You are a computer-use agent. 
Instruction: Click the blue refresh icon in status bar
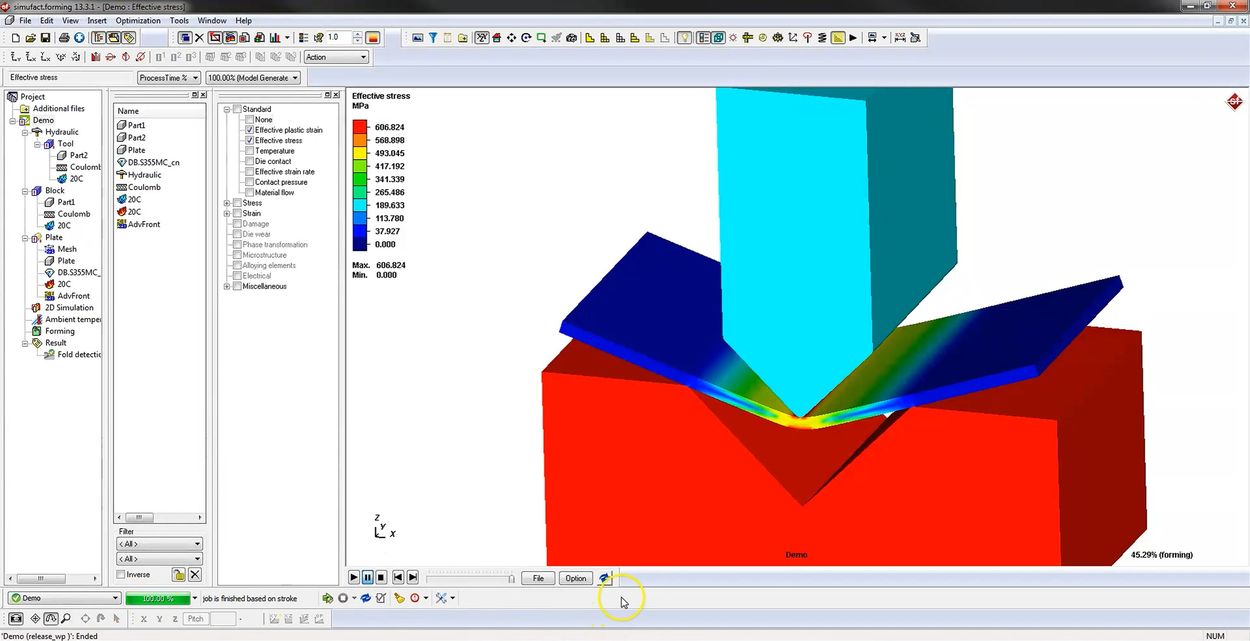[366, 598]
